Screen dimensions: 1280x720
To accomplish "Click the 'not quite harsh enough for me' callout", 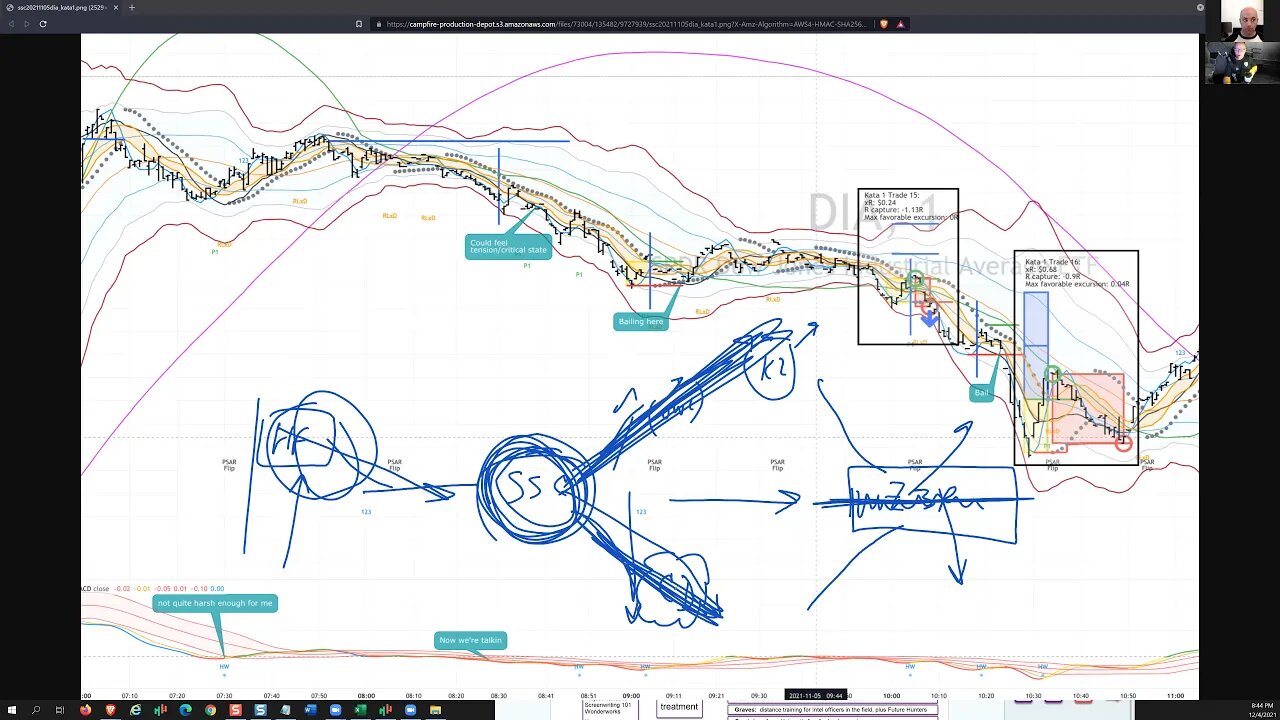I will pyautogui.click(x=215, y=603).
